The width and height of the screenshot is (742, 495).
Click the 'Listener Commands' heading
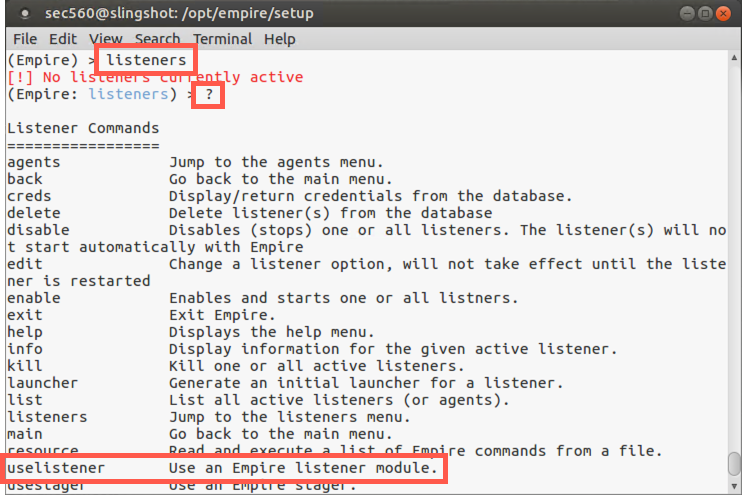point(83,128)
